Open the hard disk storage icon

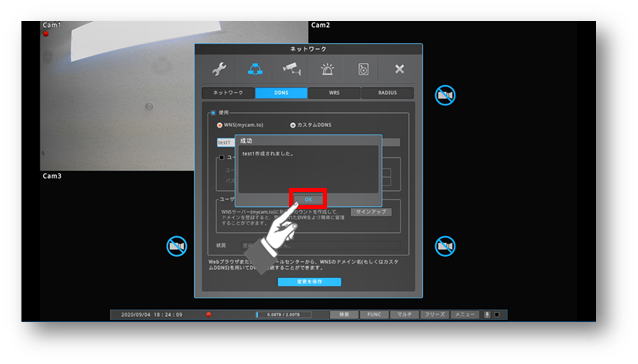click(363, 69)
